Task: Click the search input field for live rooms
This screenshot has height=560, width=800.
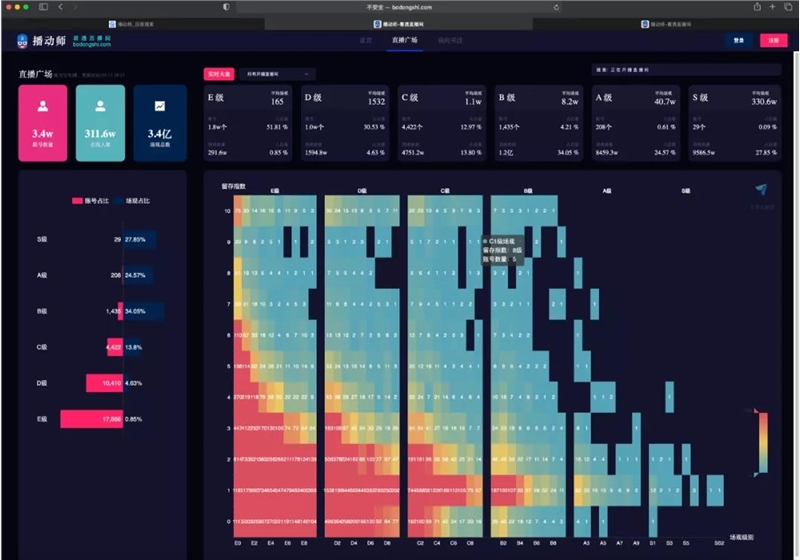Action: (x=685, y=71)
